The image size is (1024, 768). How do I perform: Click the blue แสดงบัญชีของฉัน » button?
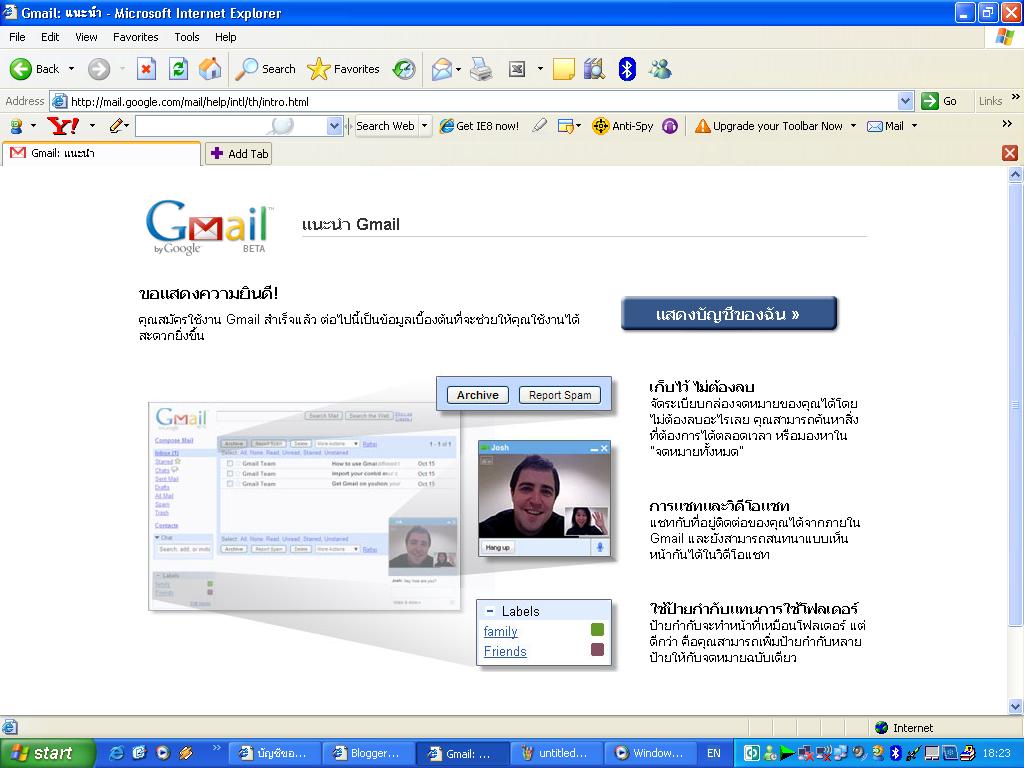(x=728, y=314)
